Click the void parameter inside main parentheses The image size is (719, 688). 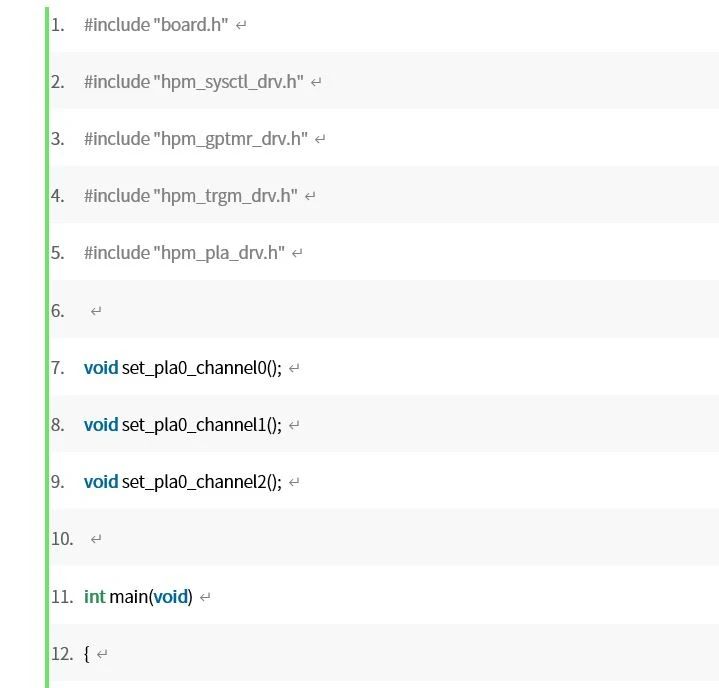(171, 597)
